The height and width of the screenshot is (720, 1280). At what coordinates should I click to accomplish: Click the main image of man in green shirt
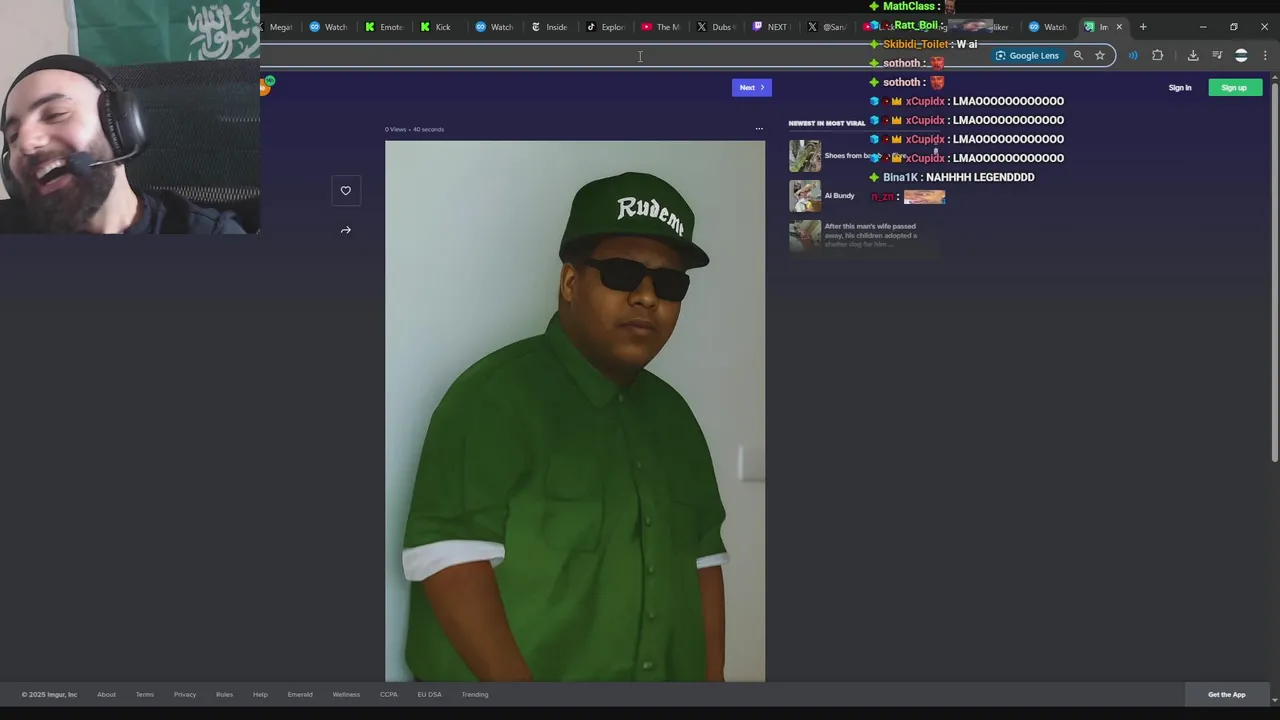[x=575, y=411]
